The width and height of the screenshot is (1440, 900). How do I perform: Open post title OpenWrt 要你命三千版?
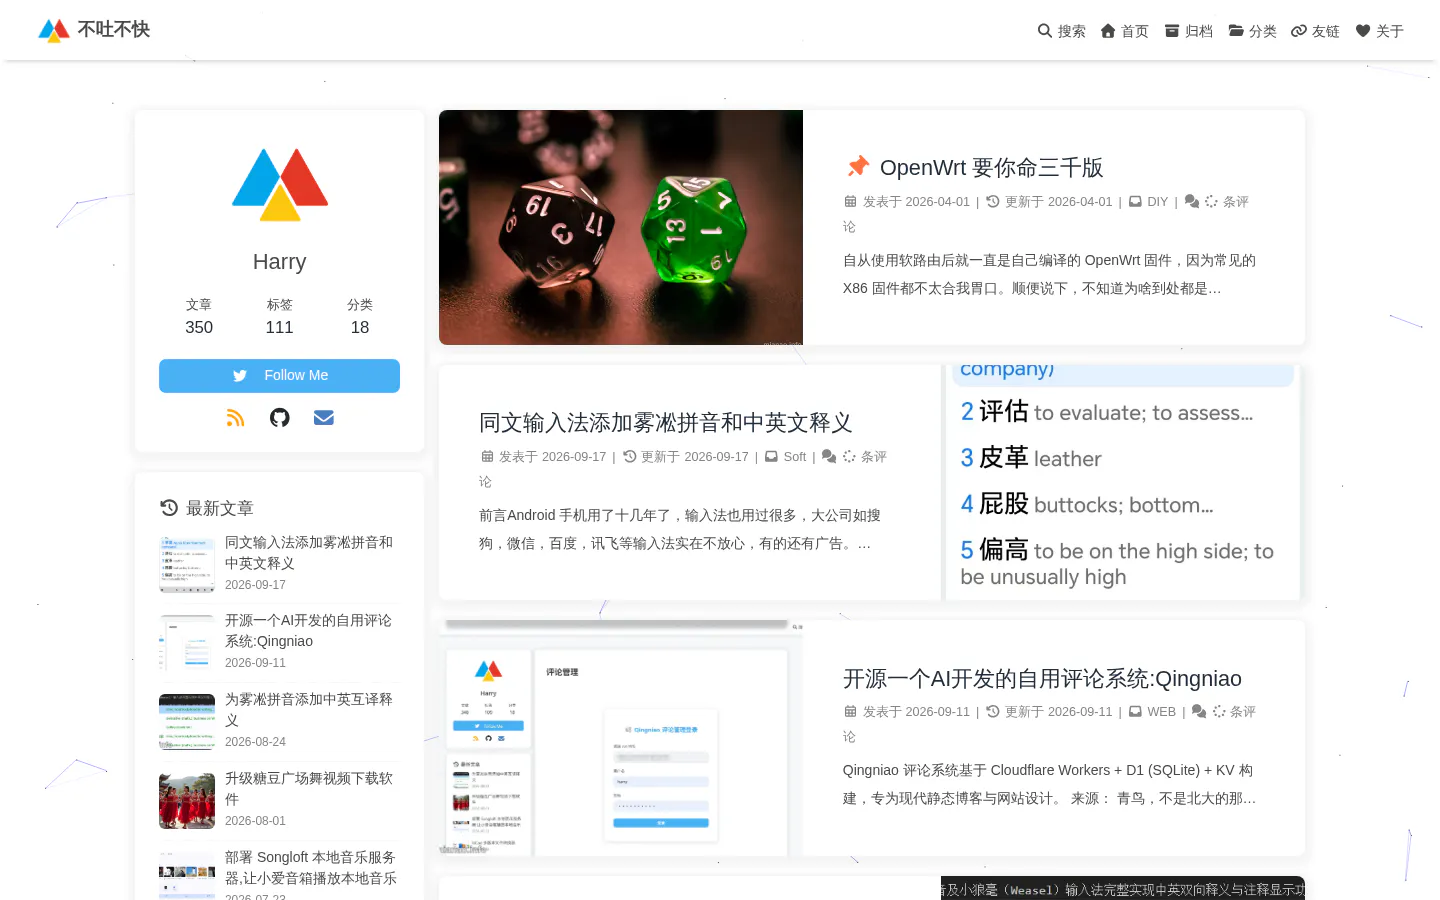click(x=991, y=168)
